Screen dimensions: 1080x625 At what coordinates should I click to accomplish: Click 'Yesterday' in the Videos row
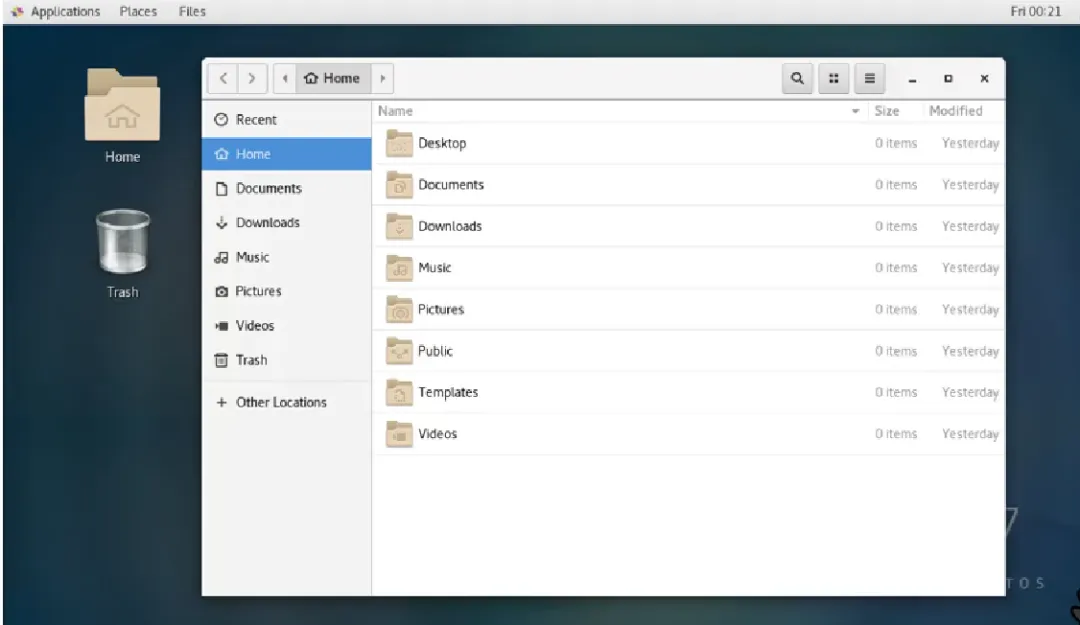pyautogui.click(x=970, y=433)
